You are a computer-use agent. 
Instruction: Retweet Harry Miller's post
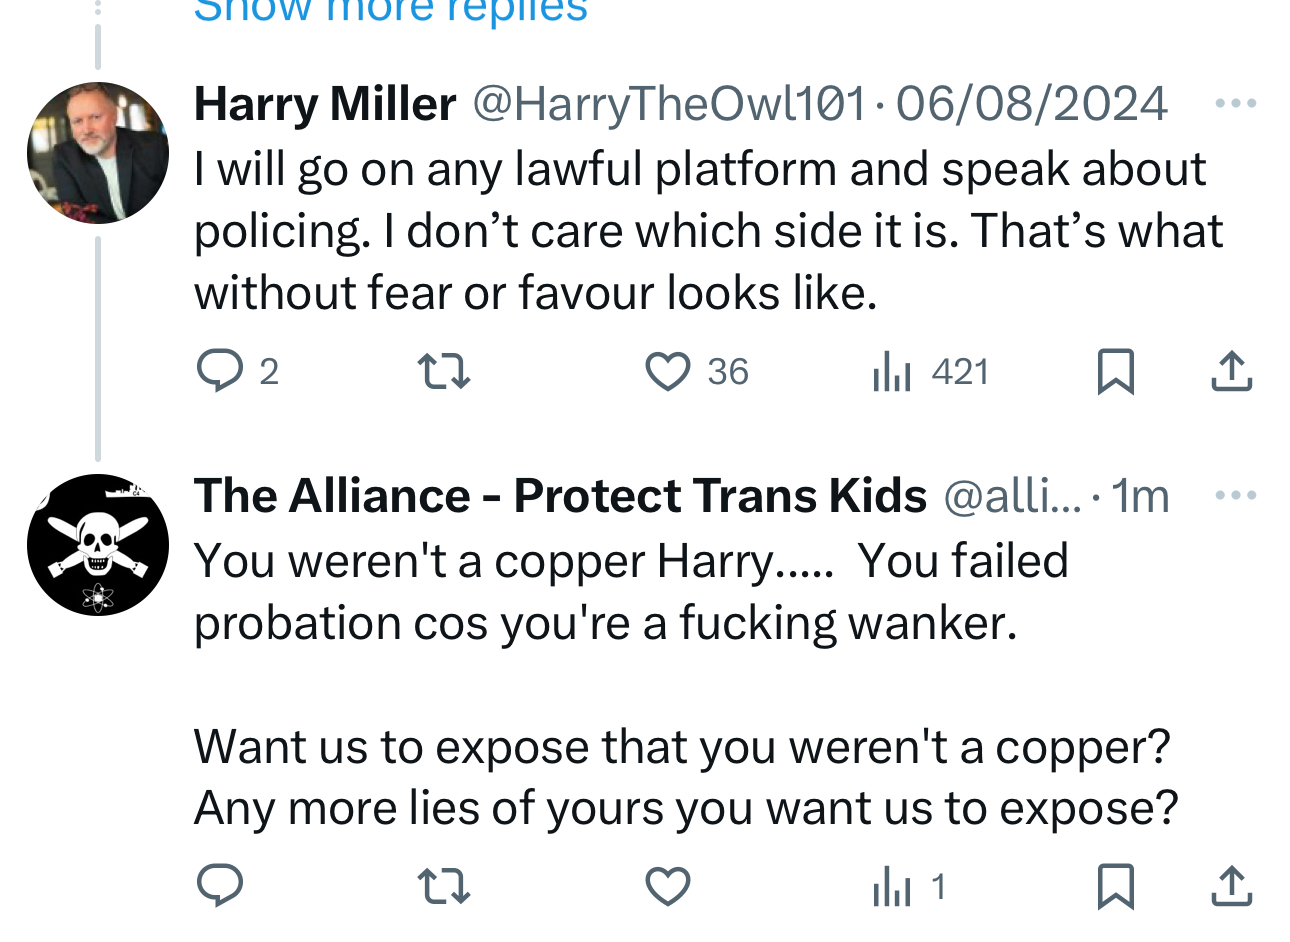(x=443, y=372)
